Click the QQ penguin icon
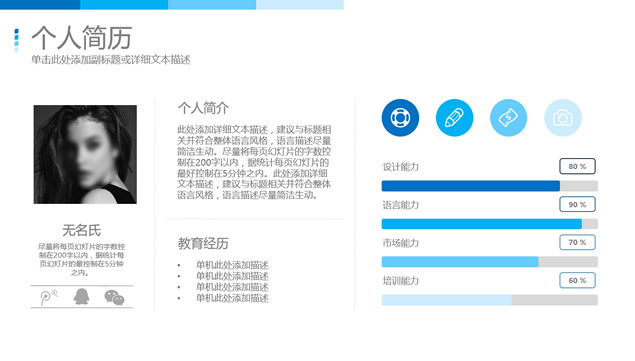635x361 pixels. click(x=81, y=297)
